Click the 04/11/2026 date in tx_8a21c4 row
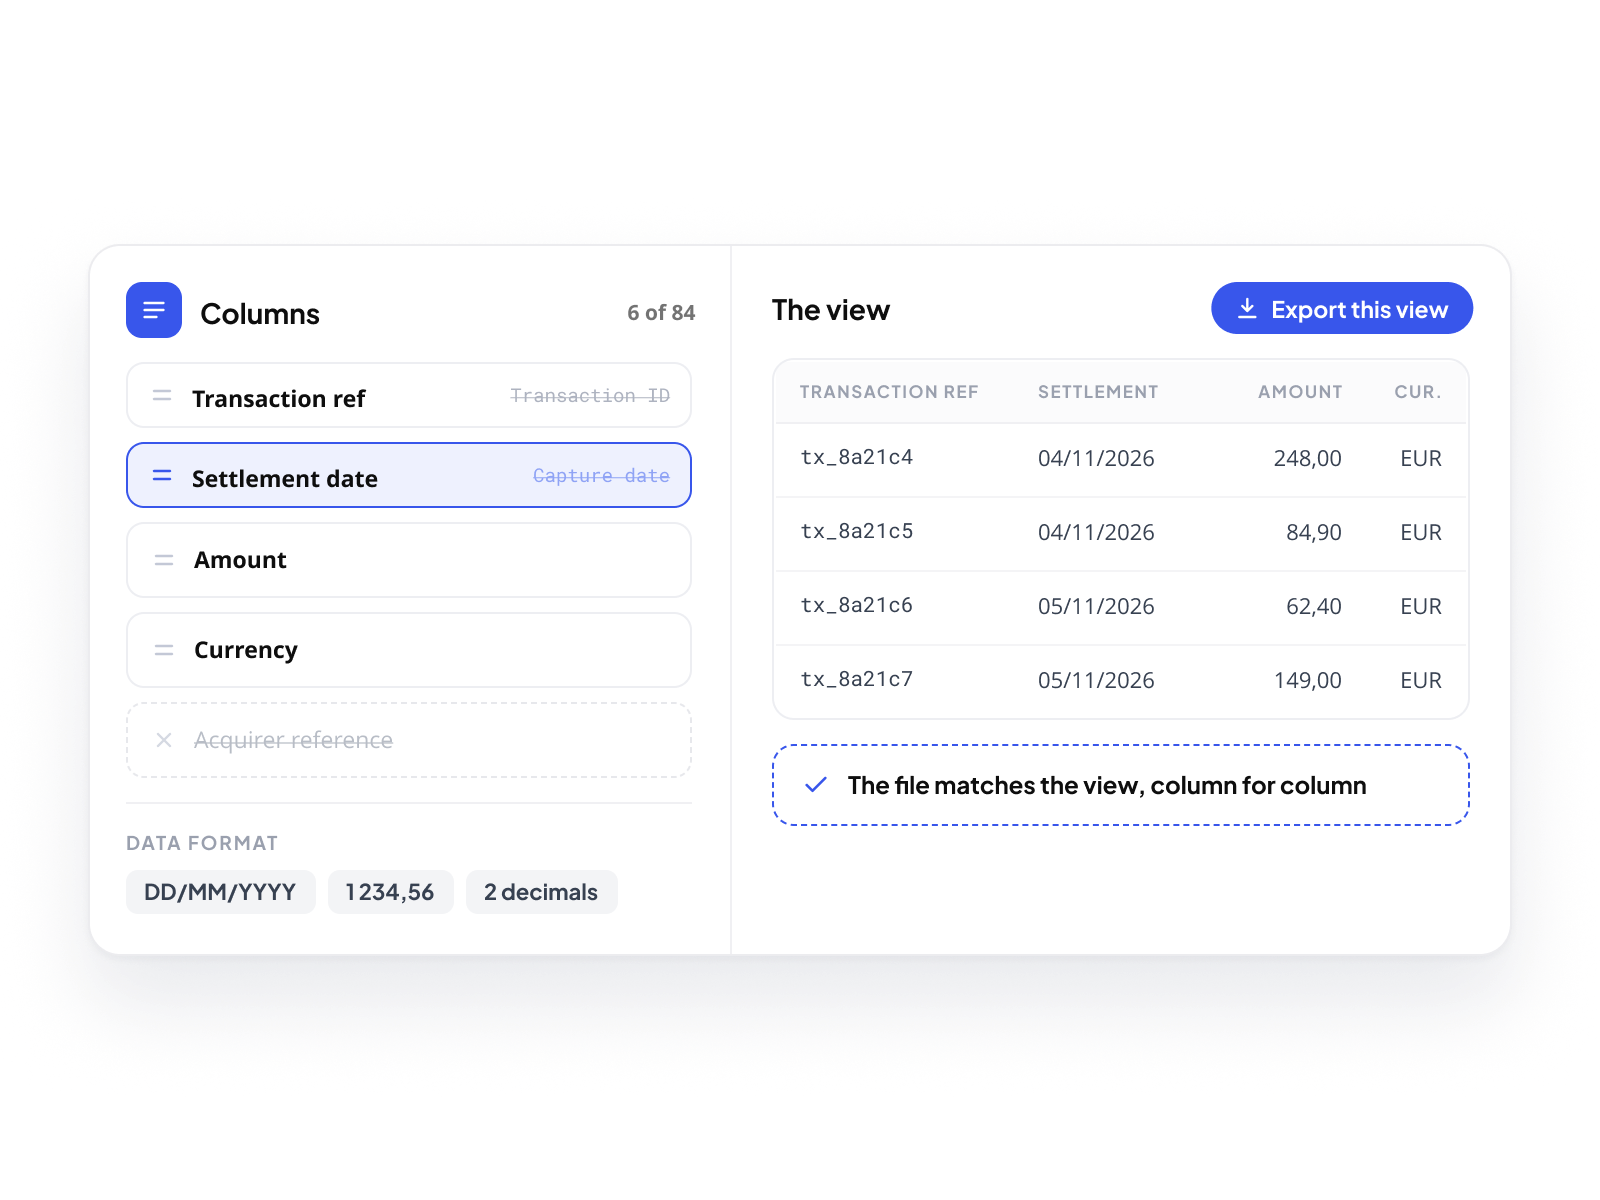Viewport: 1600px width, 1200px height. 1096,458
